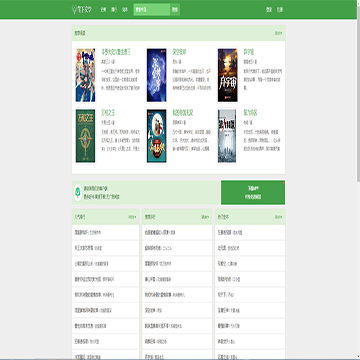Open the green emblem book cover

point(85,136)
